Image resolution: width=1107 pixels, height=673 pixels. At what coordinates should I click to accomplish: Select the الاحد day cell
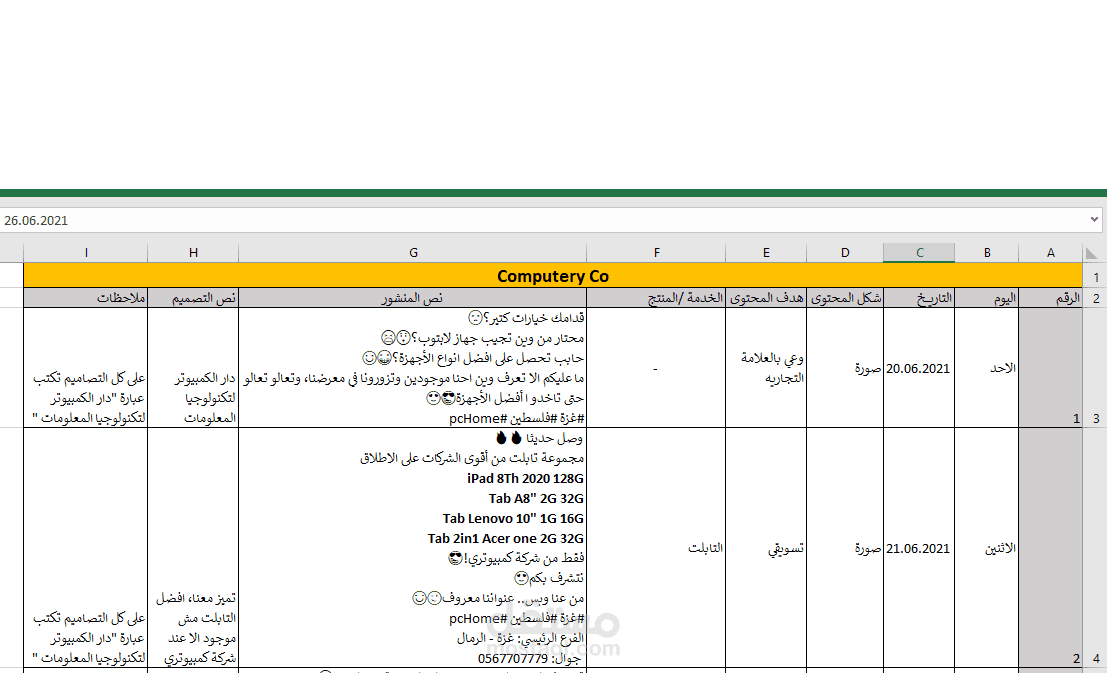987,368
